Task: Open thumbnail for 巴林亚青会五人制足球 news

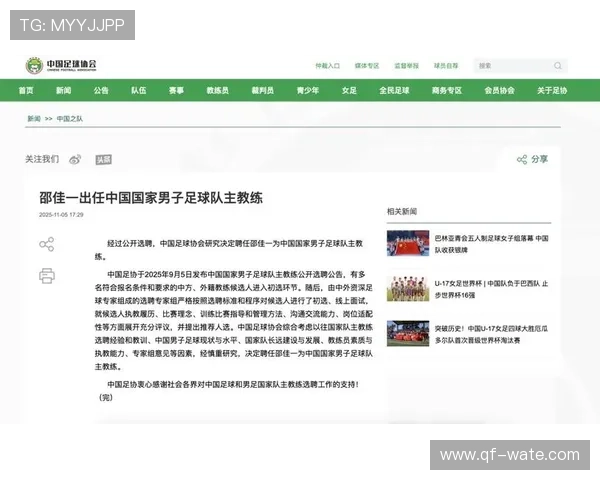Action: tap(408, 243)
